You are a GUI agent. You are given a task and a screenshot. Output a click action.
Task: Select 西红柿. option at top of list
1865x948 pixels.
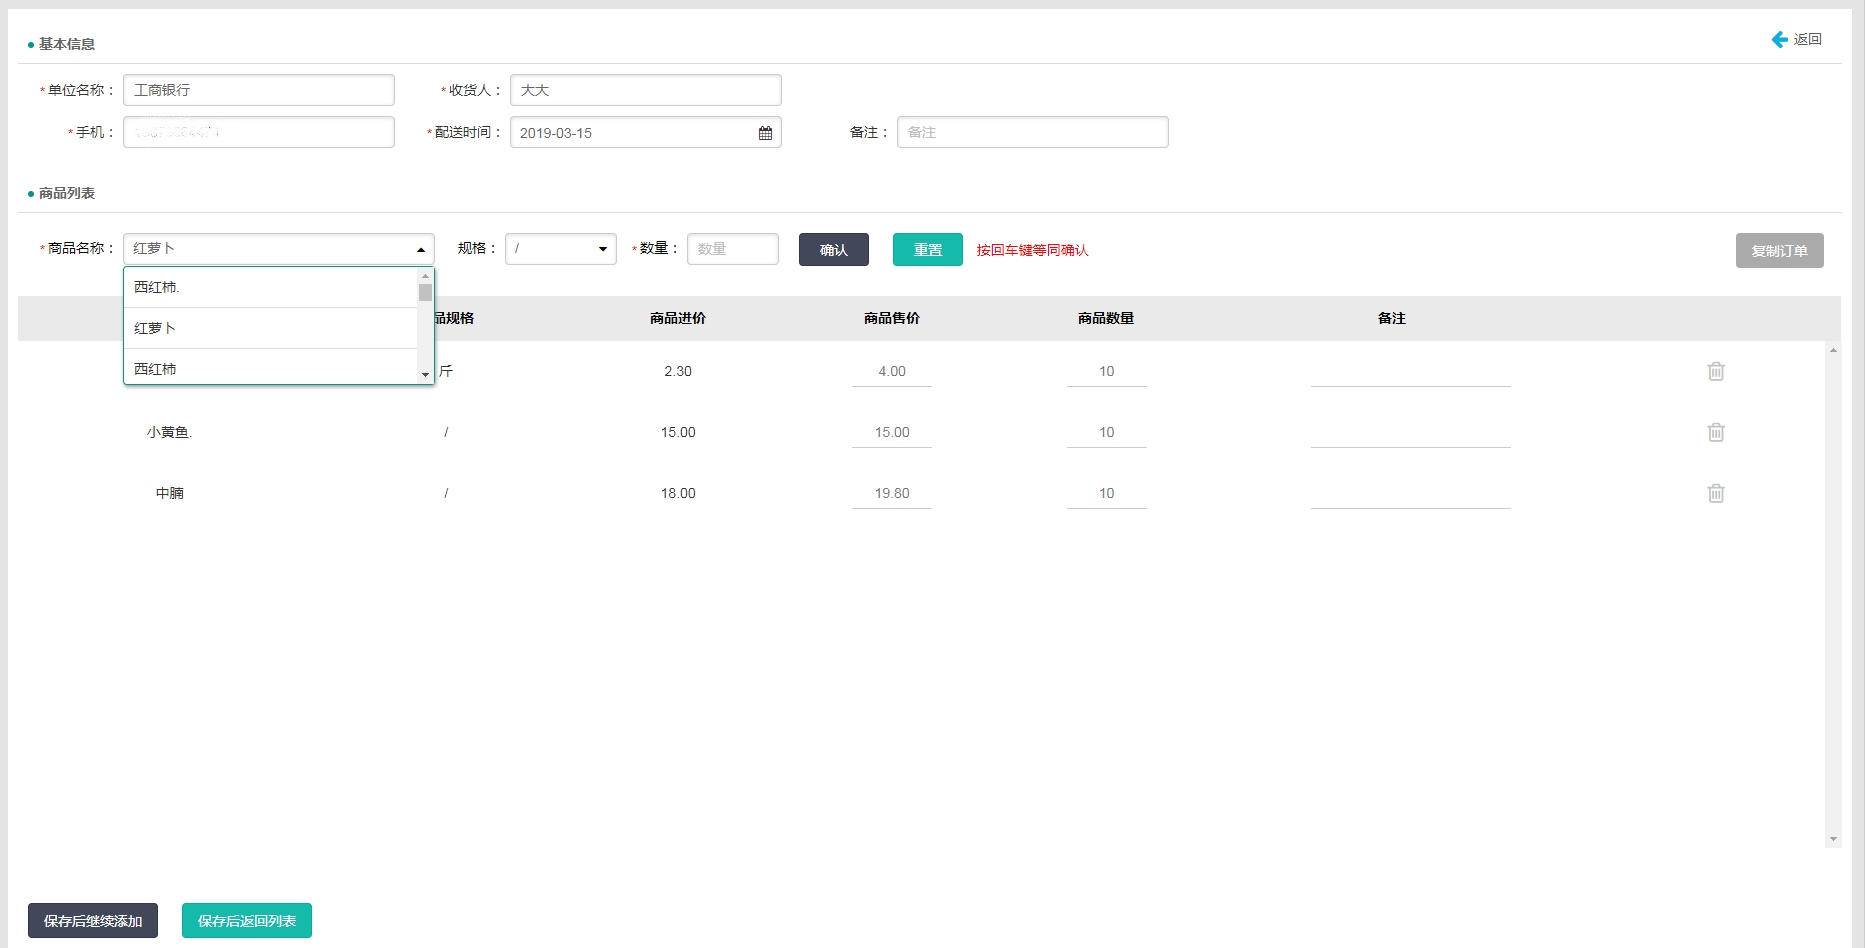coord(270,287)
